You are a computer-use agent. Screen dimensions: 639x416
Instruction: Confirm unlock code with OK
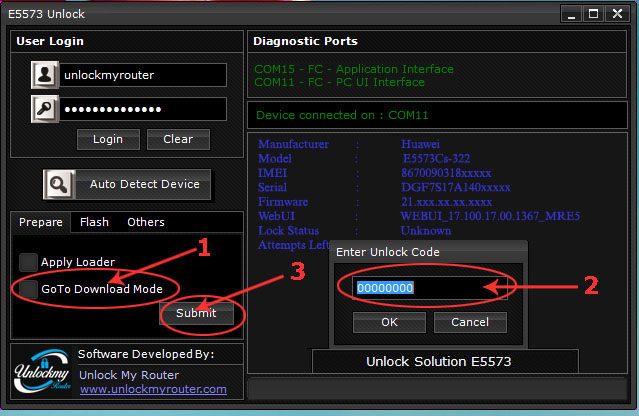(389, 322)
